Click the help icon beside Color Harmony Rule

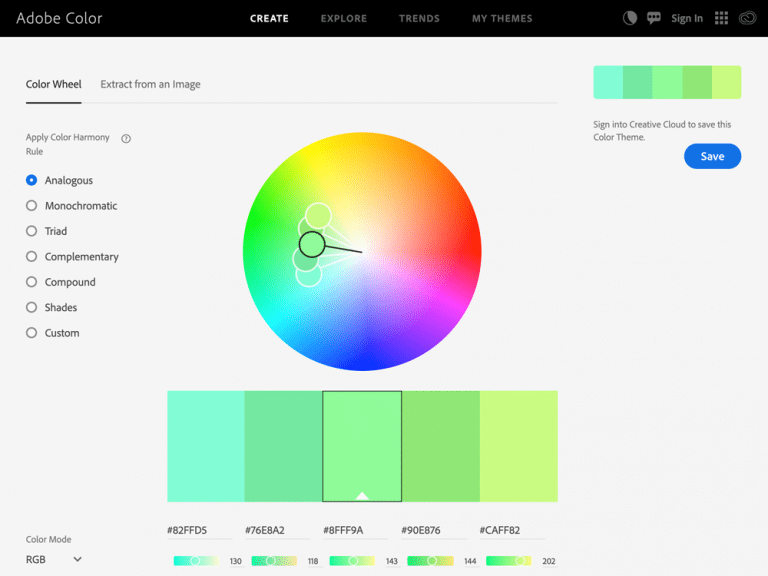126,139
